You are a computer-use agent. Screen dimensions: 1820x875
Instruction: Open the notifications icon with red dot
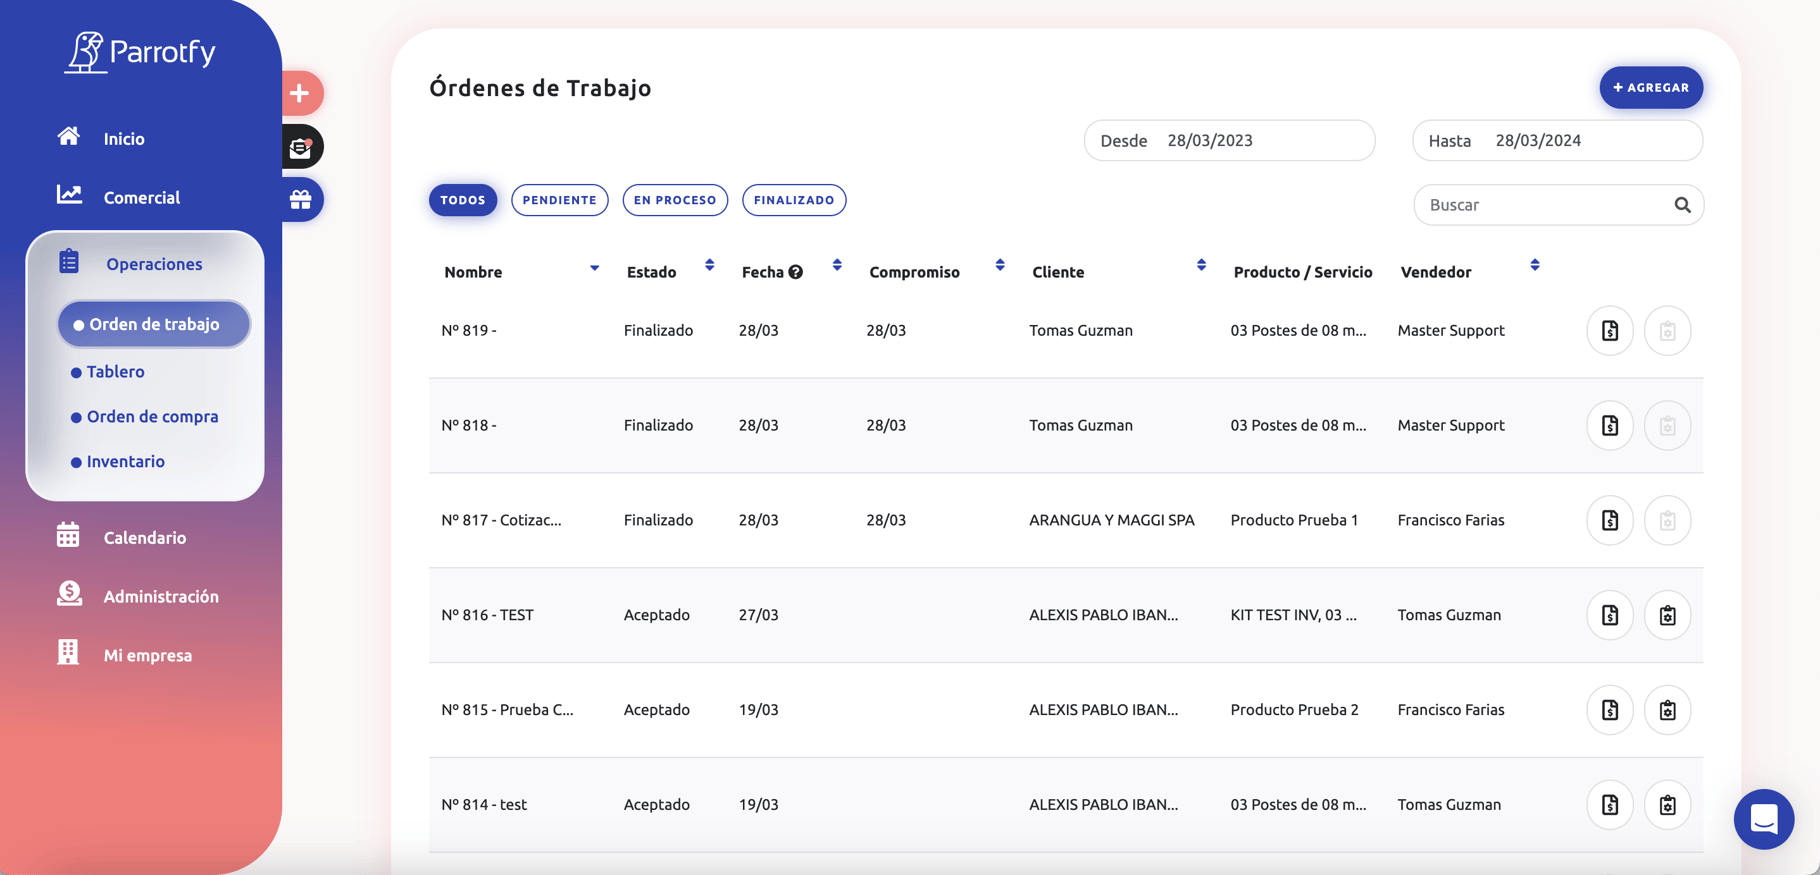pyautogui.click(x=300, y=148)
